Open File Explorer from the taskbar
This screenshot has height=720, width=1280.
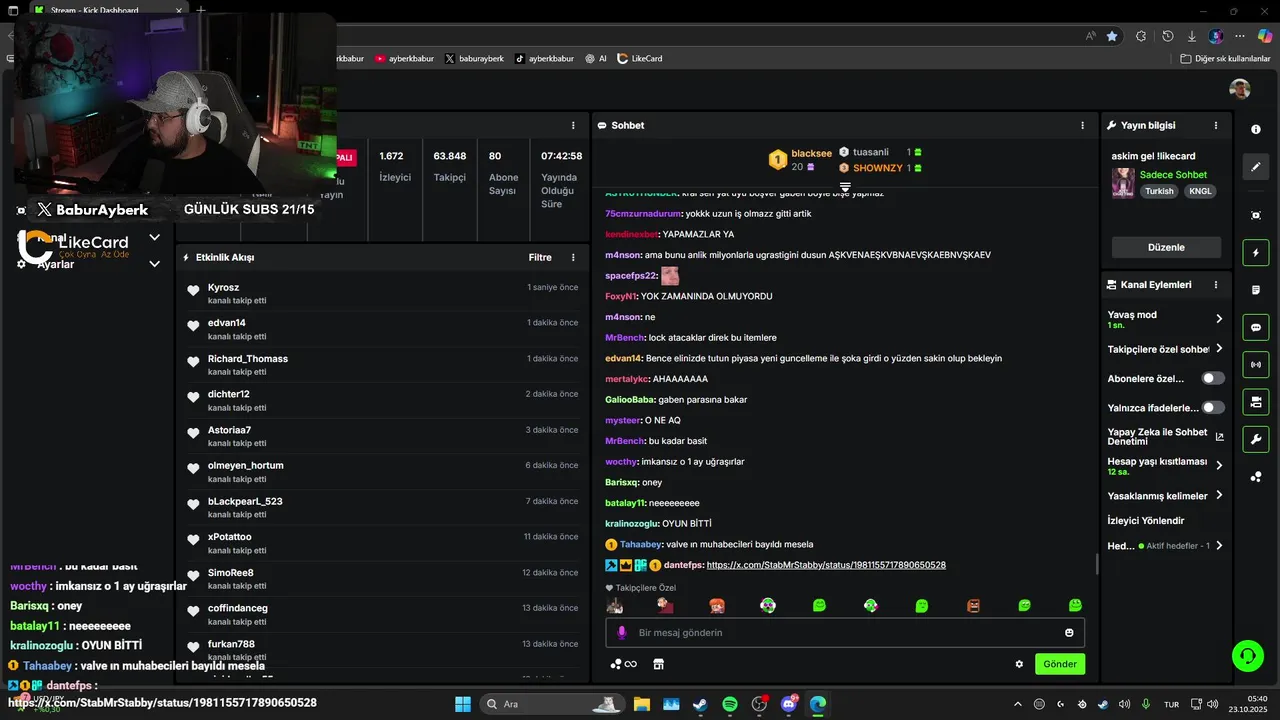click(x=641, y=704)
